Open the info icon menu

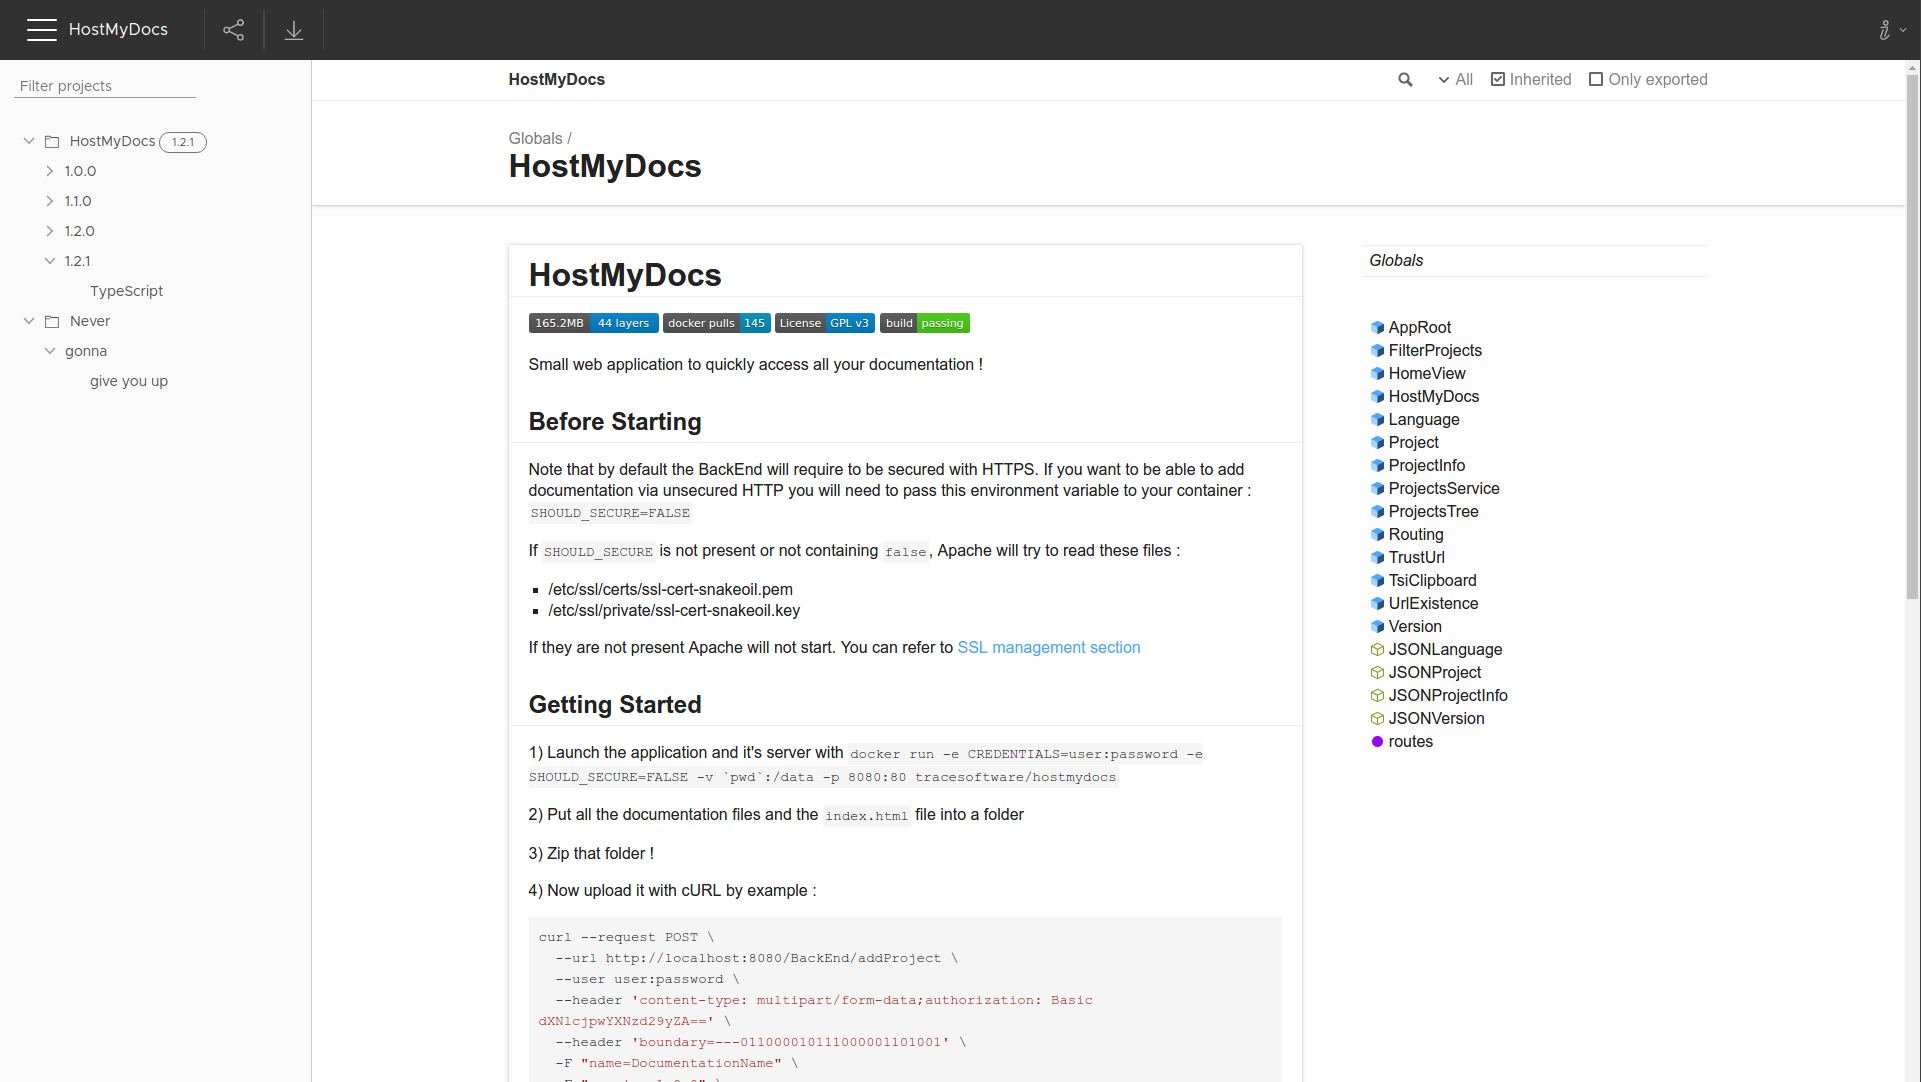(x=1885, y=30)
